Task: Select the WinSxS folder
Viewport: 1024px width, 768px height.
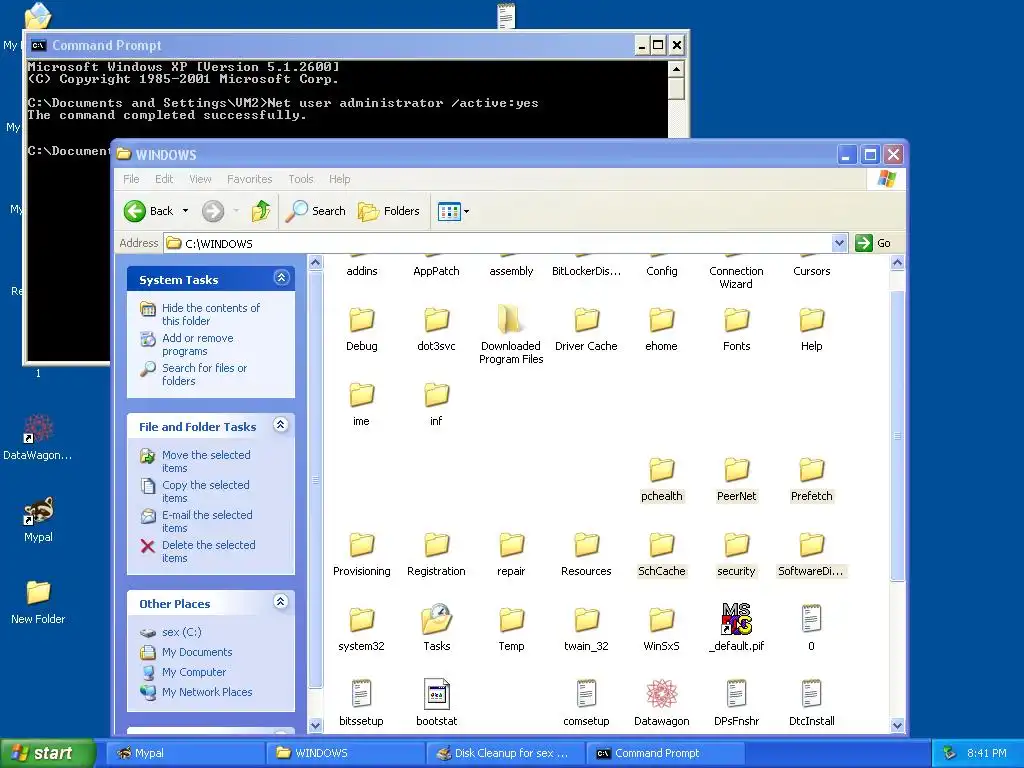Action: click(x=662, y=629)
